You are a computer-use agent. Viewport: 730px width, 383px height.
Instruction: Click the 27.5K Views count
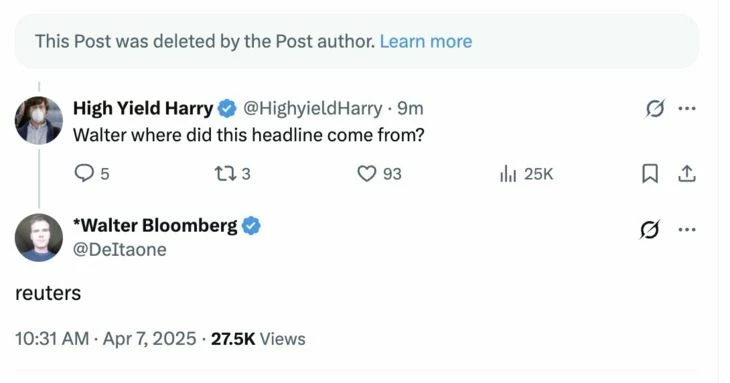pos(258,339)
